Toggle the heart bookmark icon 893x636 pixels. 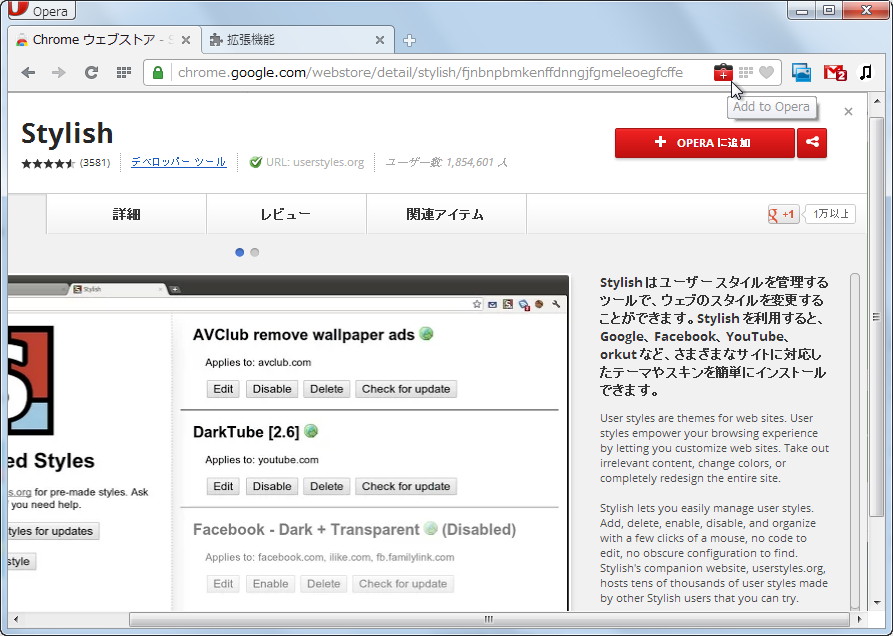[x=767, y=72]
